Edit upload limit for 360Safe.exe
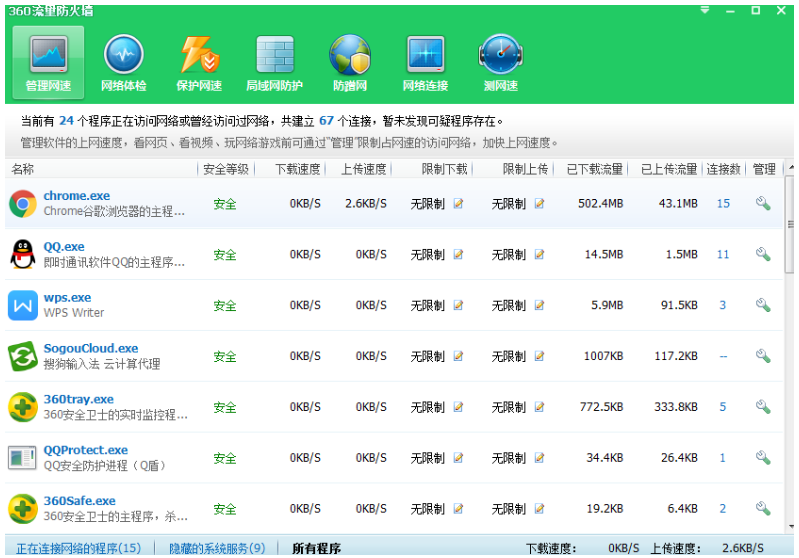Viewport: 799px width, 558px height. [539, 508]
